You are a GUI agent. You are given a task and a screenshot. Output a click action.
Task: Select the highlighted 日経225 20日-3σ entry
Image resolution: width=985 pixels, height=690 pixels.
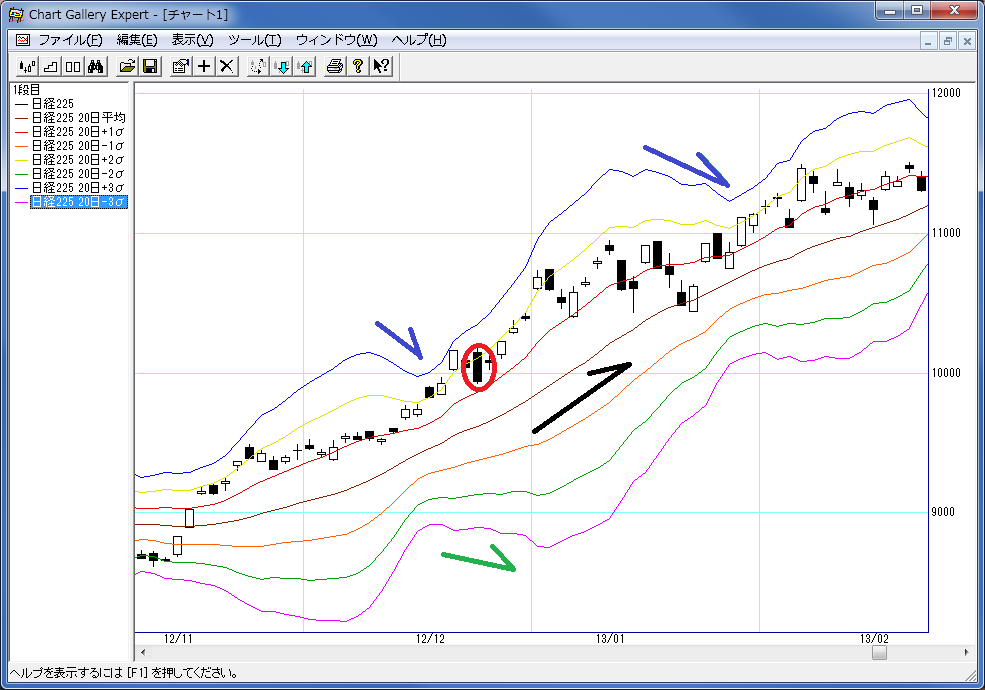click(x=79, y=202)
